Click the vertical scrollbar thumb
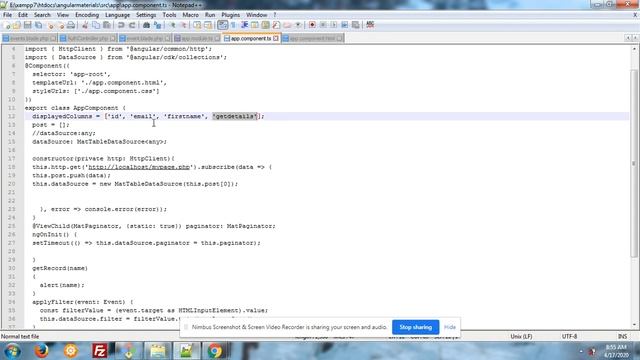This screenshot has width=640, height=360. 634,163
